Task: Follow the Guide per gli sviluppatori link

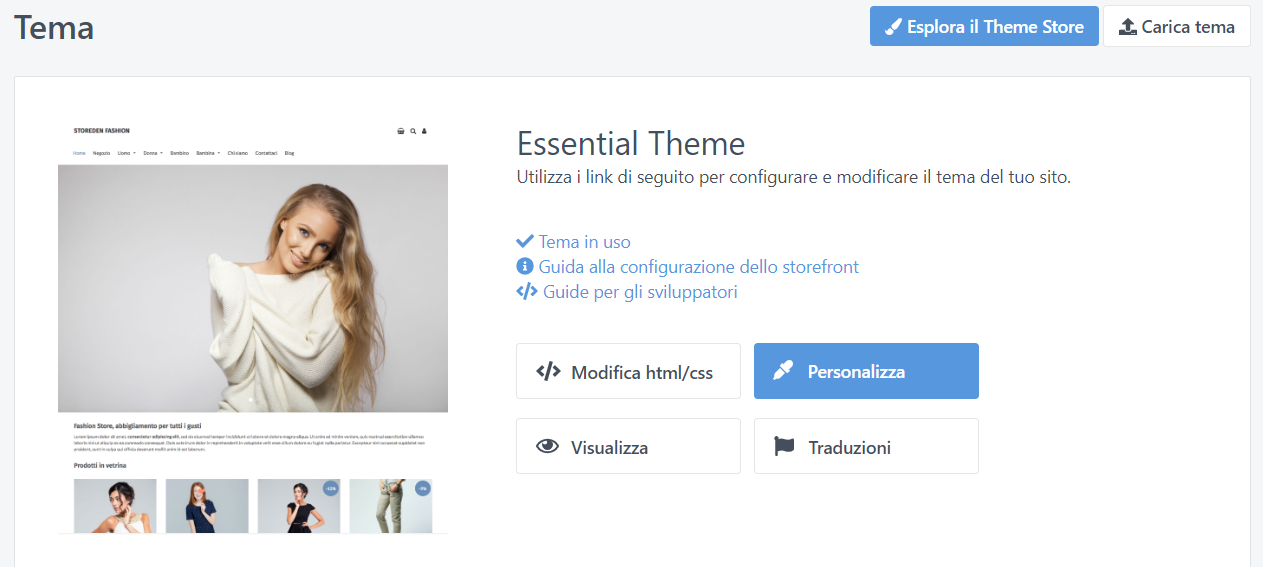Action: (x=640, y=292)
